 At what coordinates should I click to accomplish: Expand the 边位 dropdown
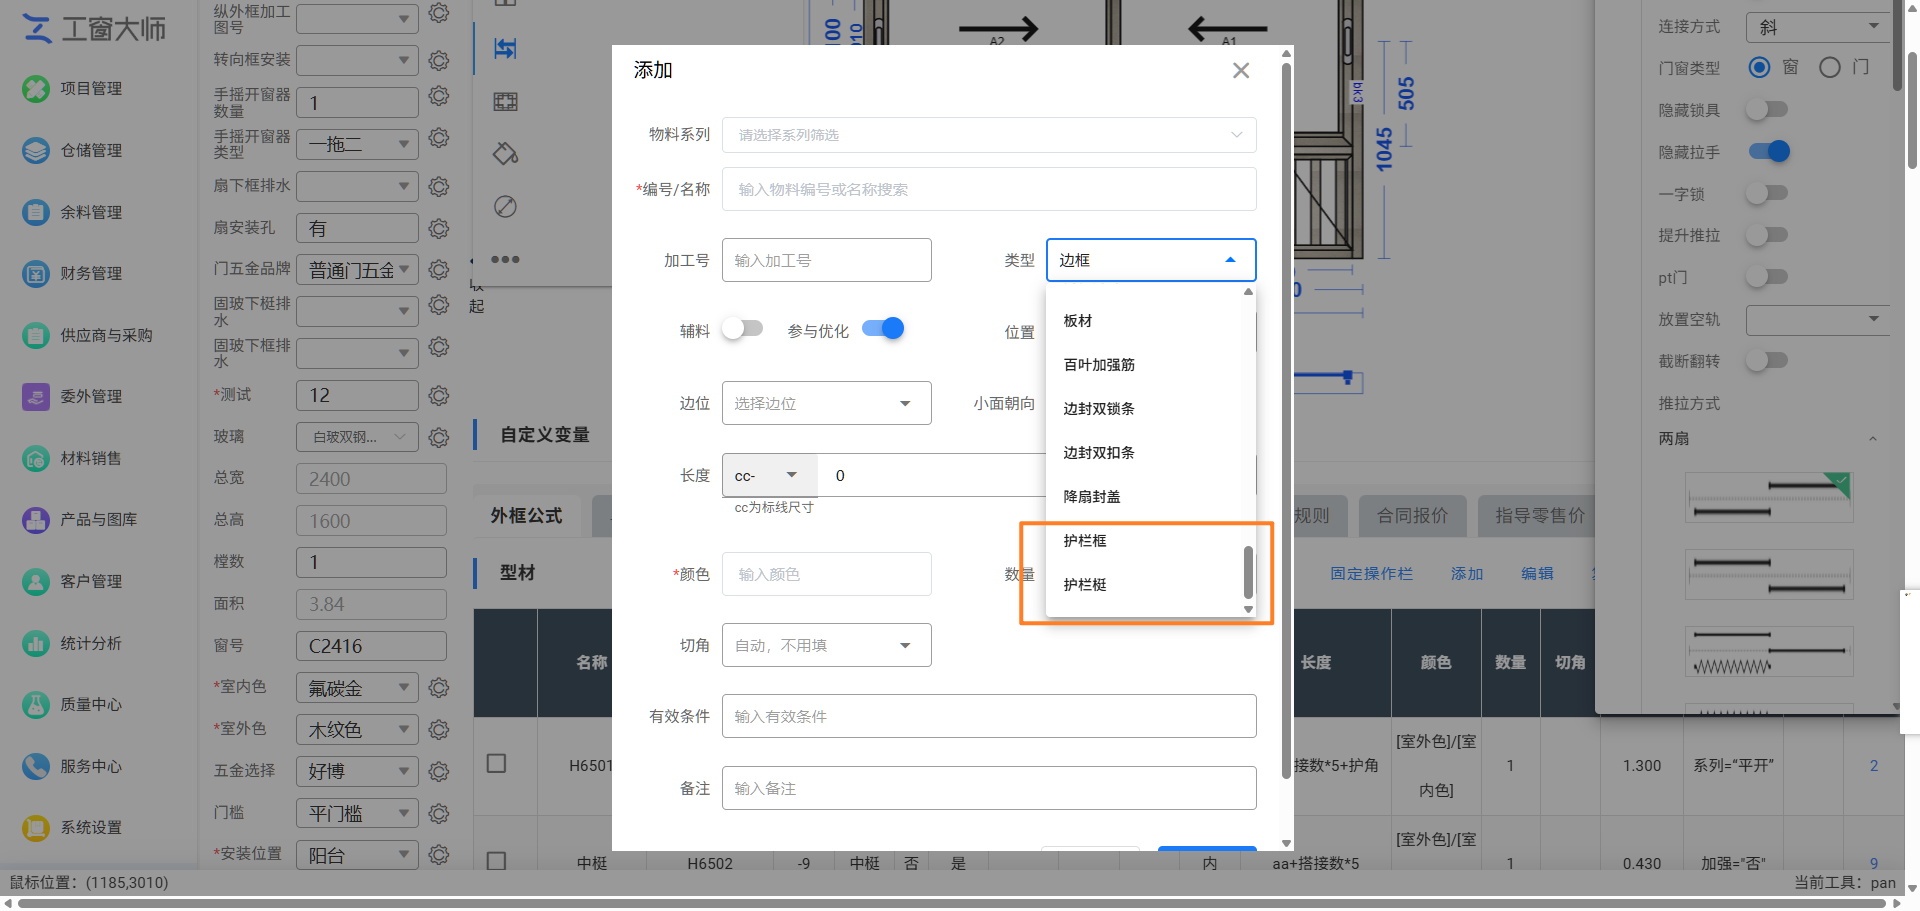tap(827, 403)
